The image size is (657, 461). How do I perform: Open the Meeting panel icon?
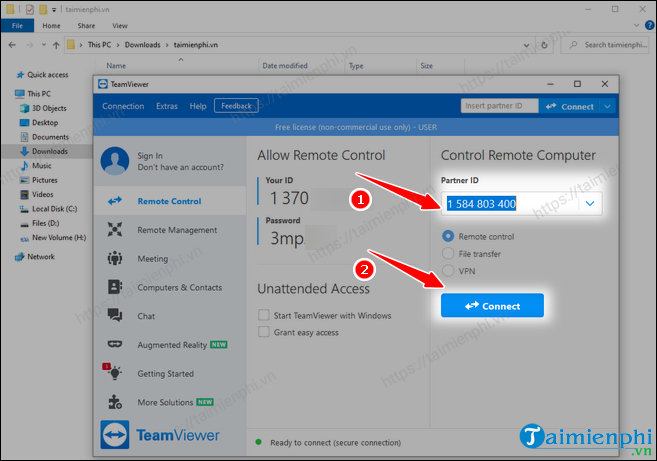[114, 259]
